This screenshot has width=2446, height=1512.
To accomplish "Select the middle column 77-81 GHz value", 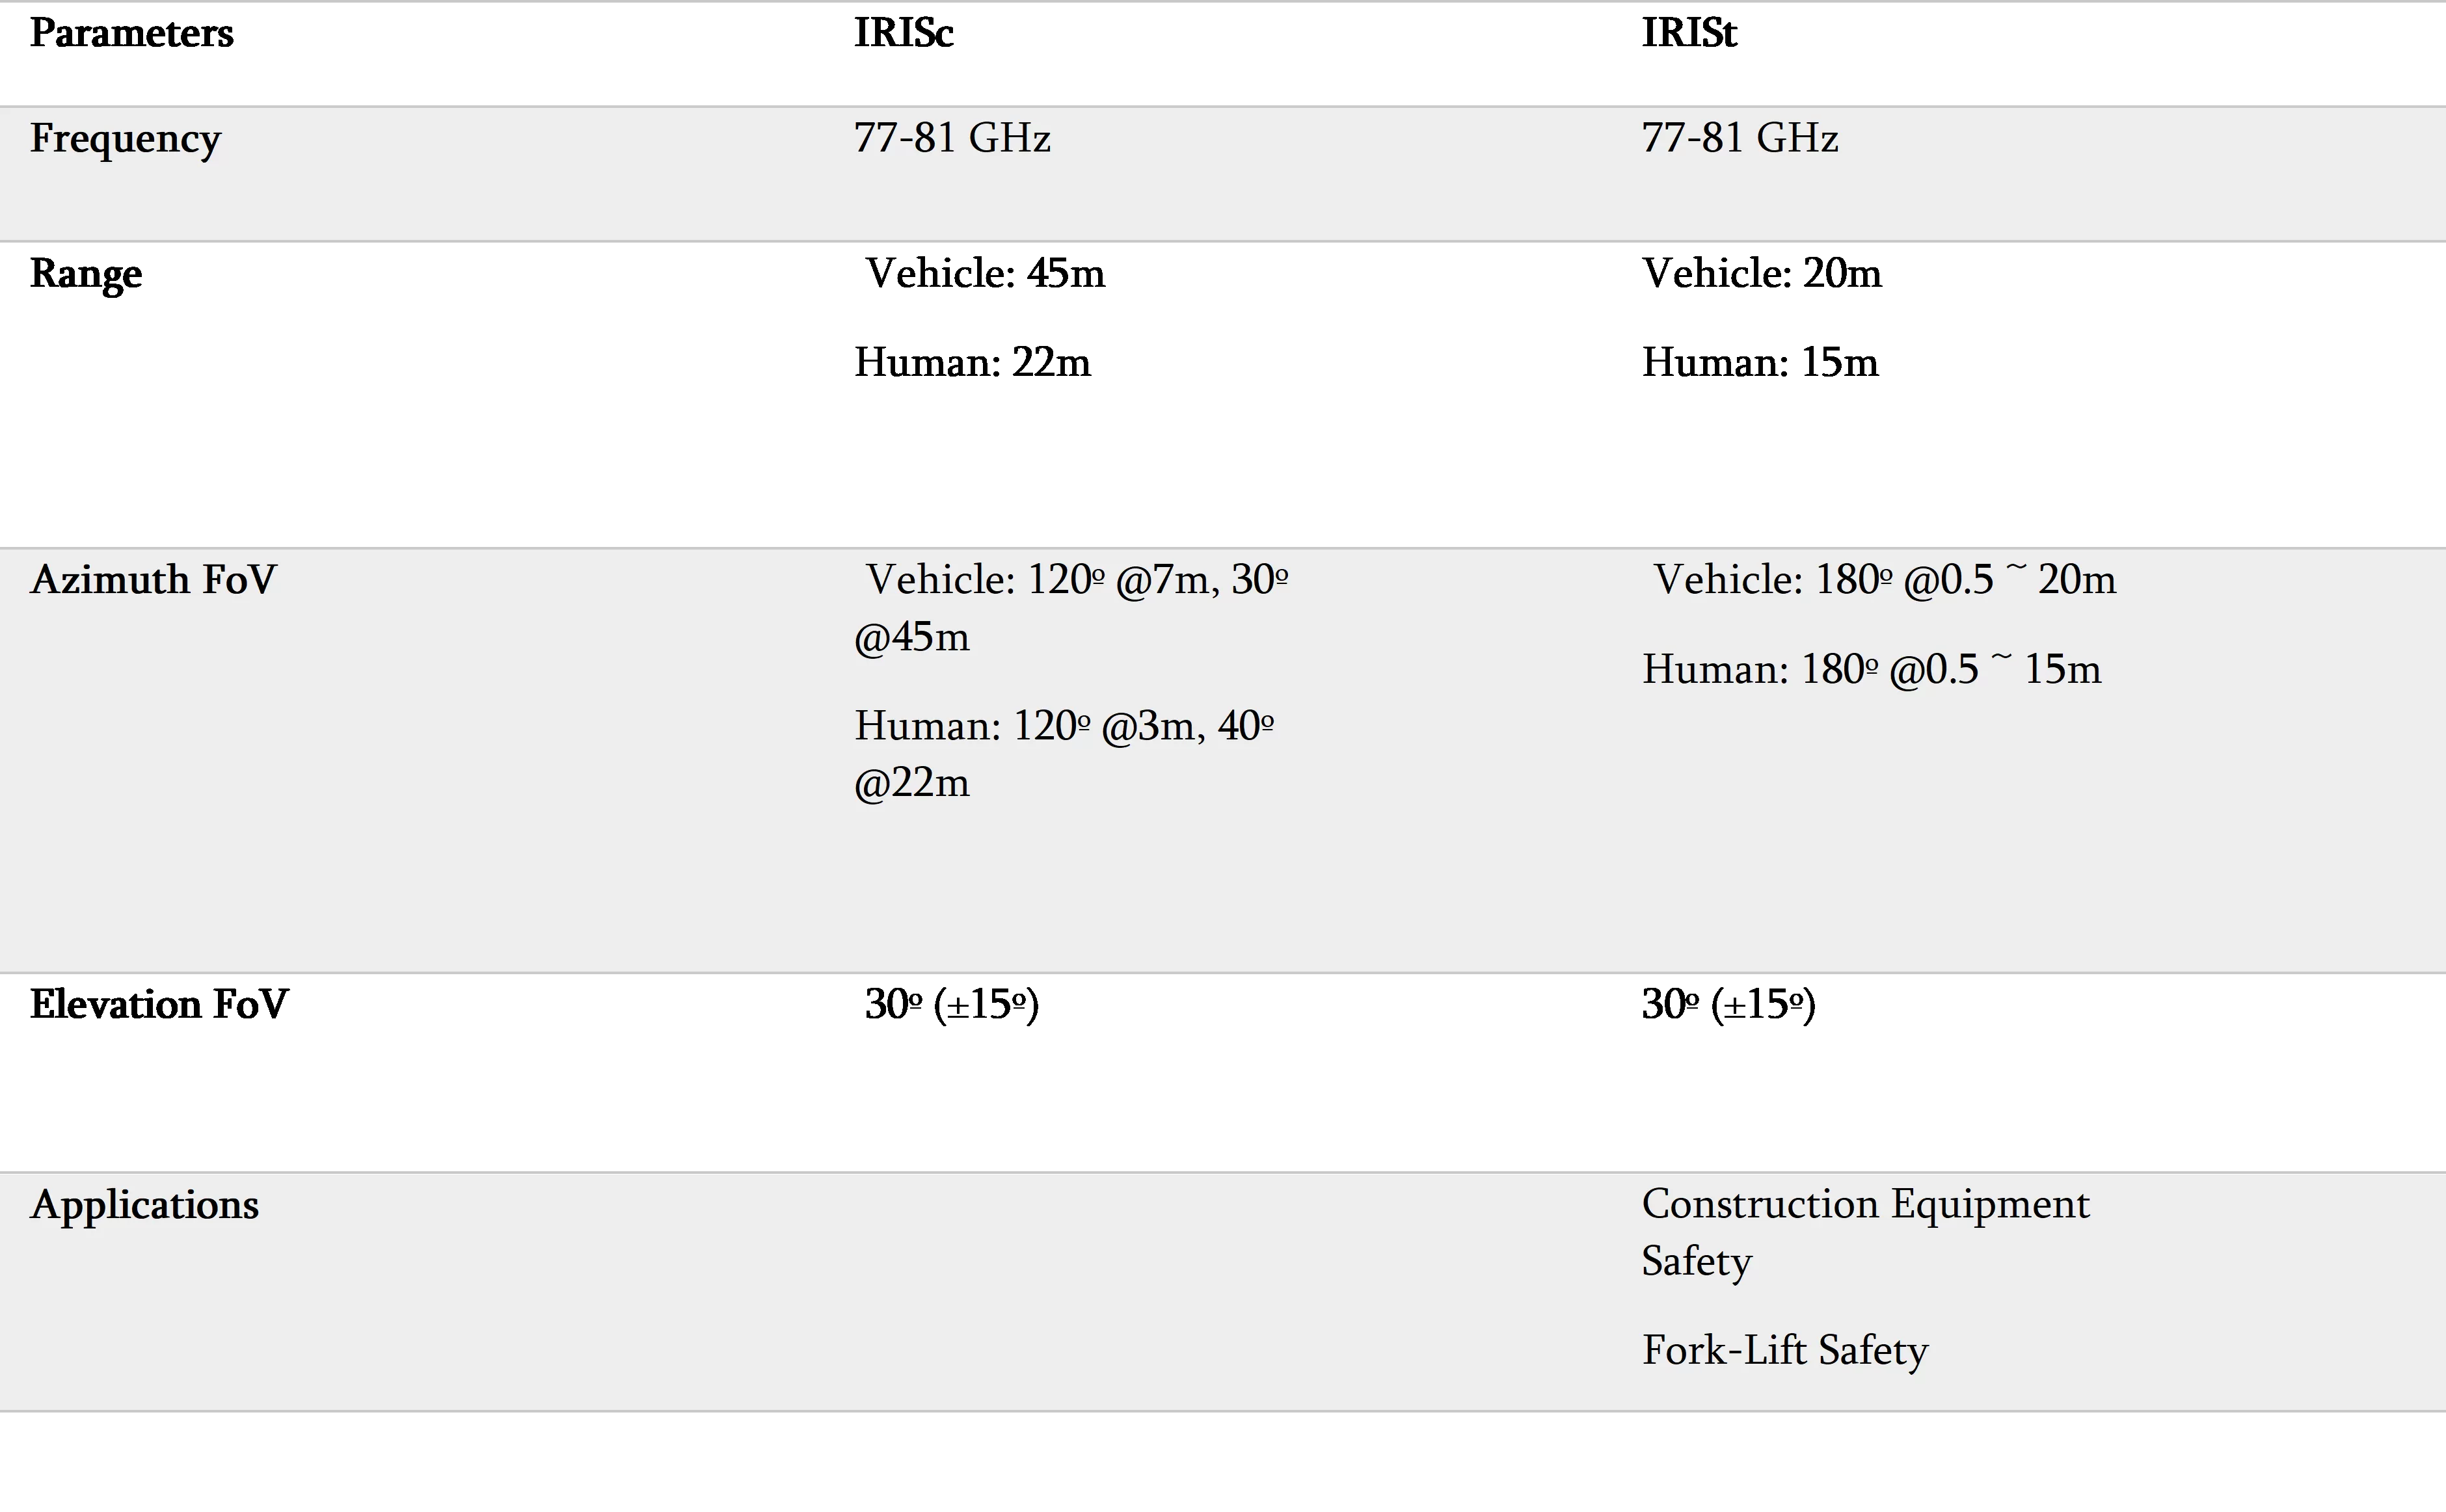I will click(952, 138).
